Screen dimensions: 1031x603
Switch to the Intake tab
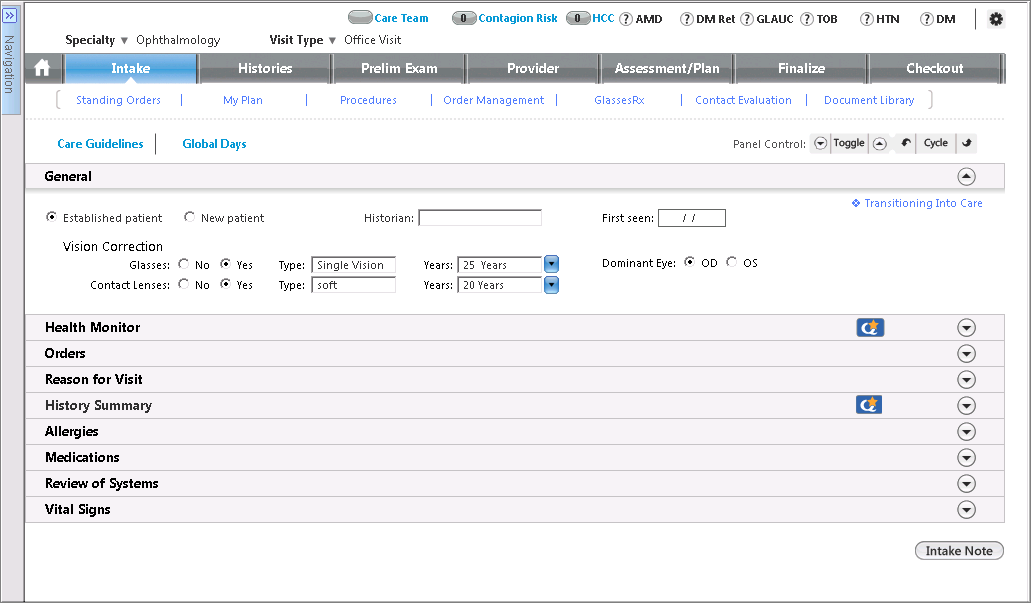point(131,68)
